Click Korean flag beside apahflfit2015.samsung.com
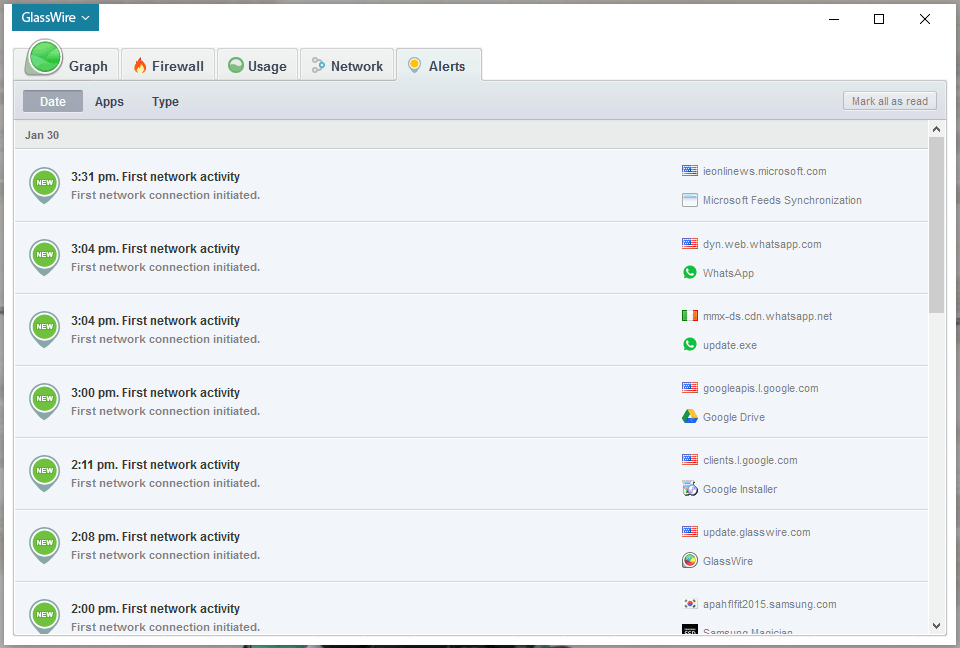 point(690,603)
